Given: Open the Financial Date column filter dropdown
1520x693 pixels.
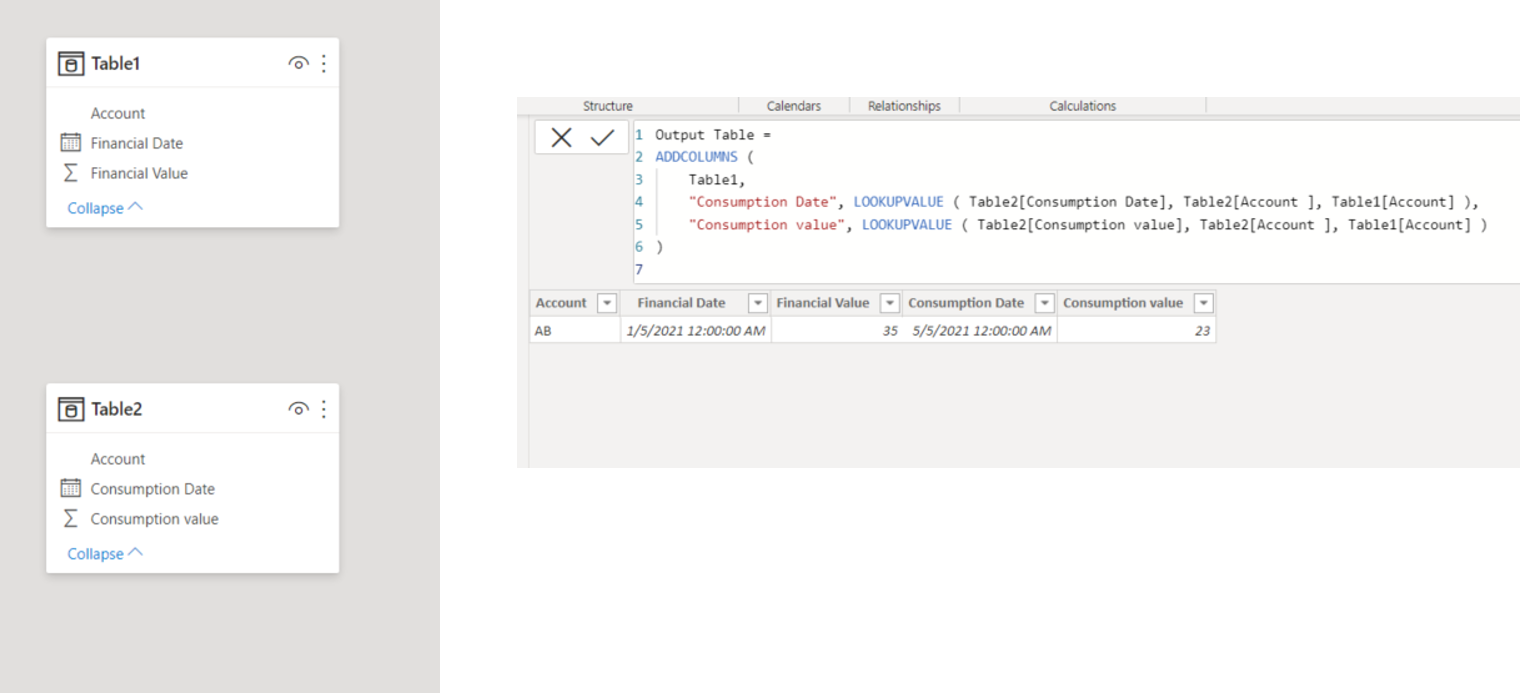Looking at the screenshot, I should (758, 303).
